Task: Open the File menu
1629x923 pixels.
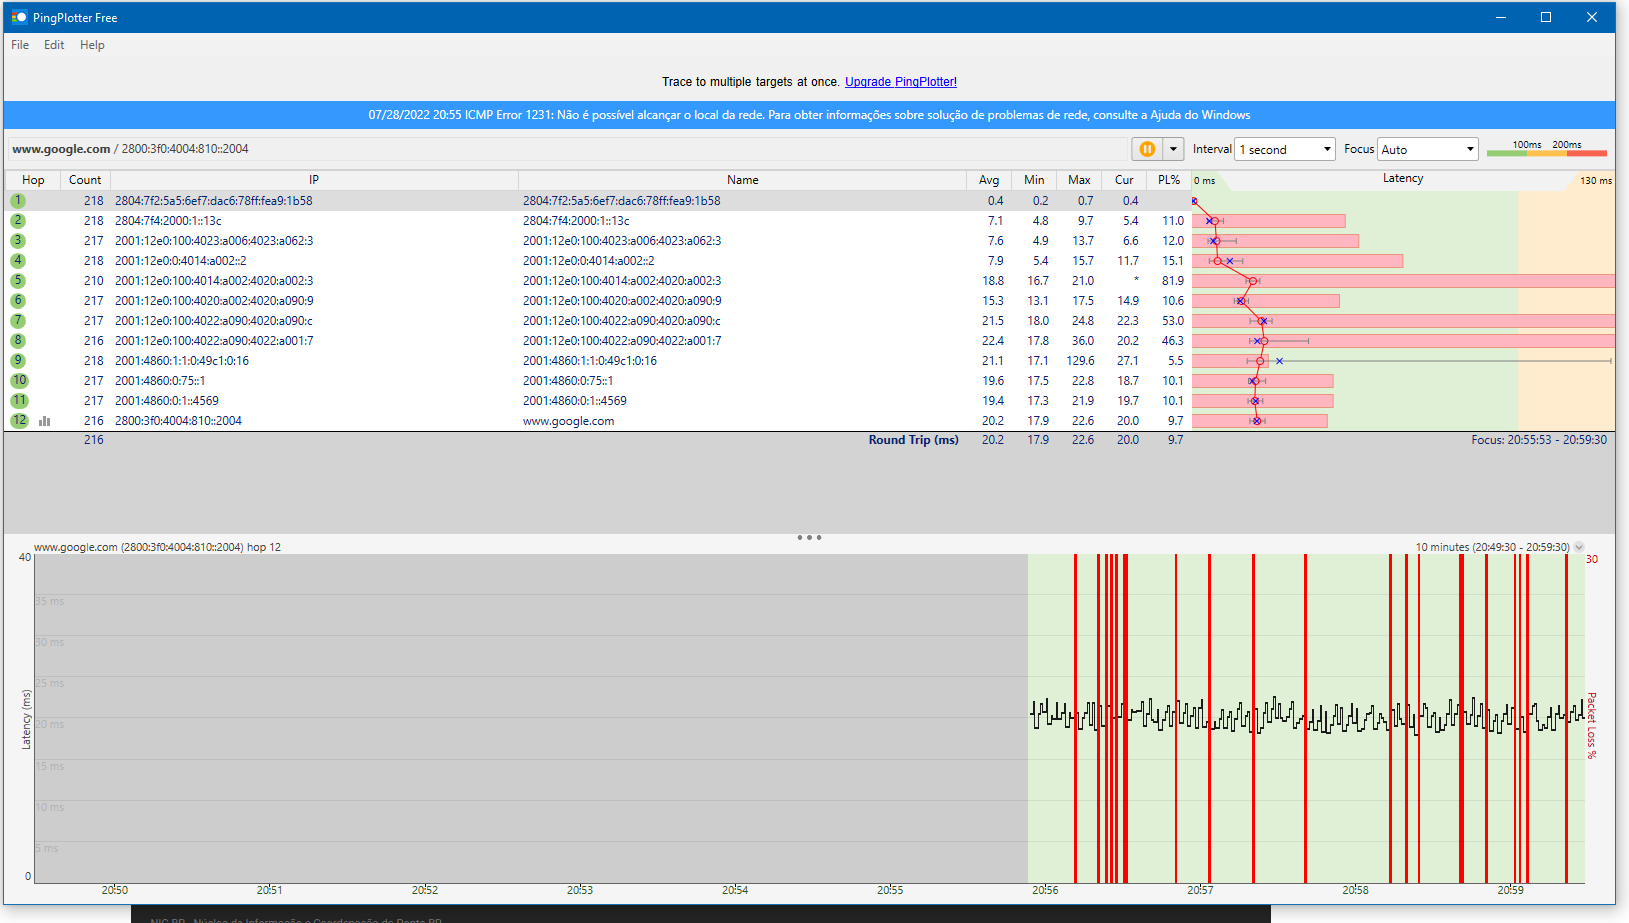Action: pos(20,45)
